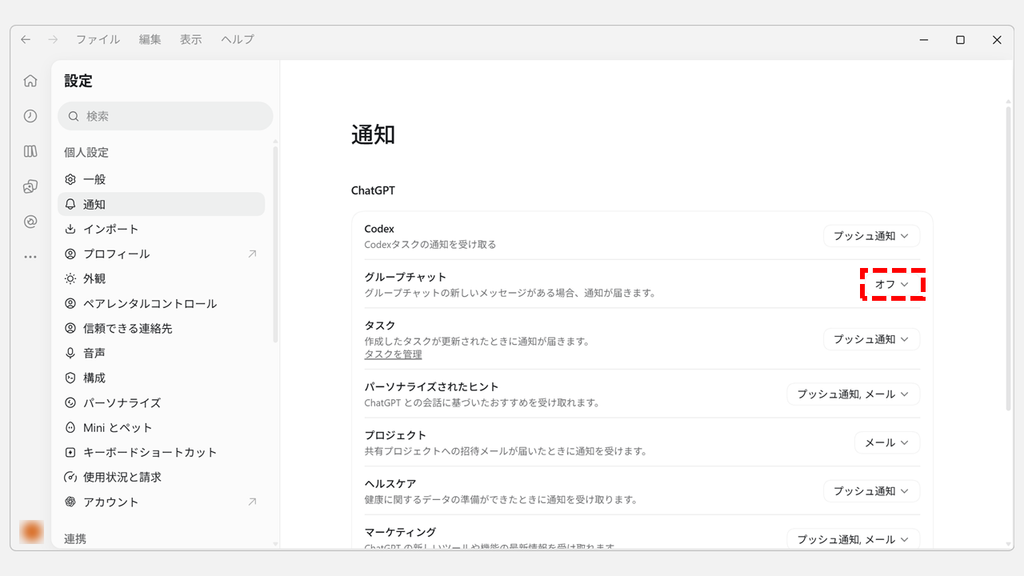
Task: Open the three-dots more icon
Action: pos(30,257)
